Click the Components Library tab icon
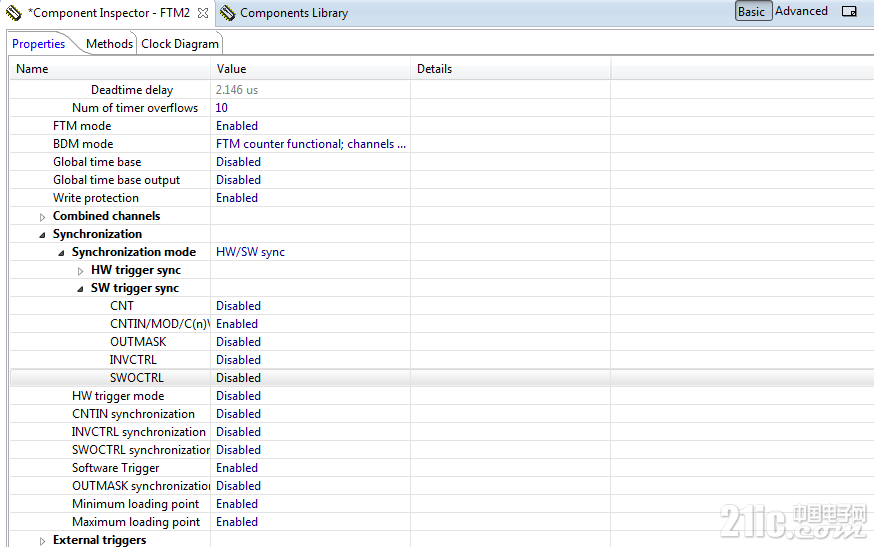 [x=227, y=12]
